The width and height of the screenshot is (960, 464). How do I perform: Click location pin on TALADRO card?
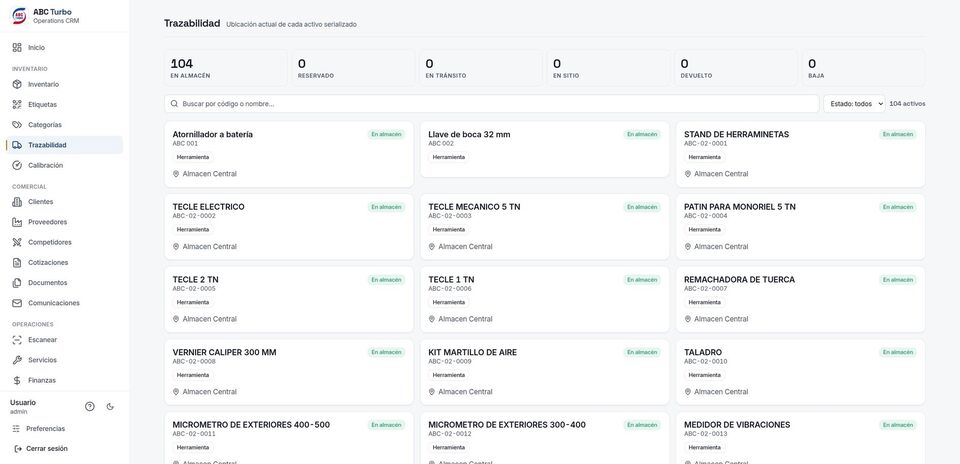tap(688, 392)
